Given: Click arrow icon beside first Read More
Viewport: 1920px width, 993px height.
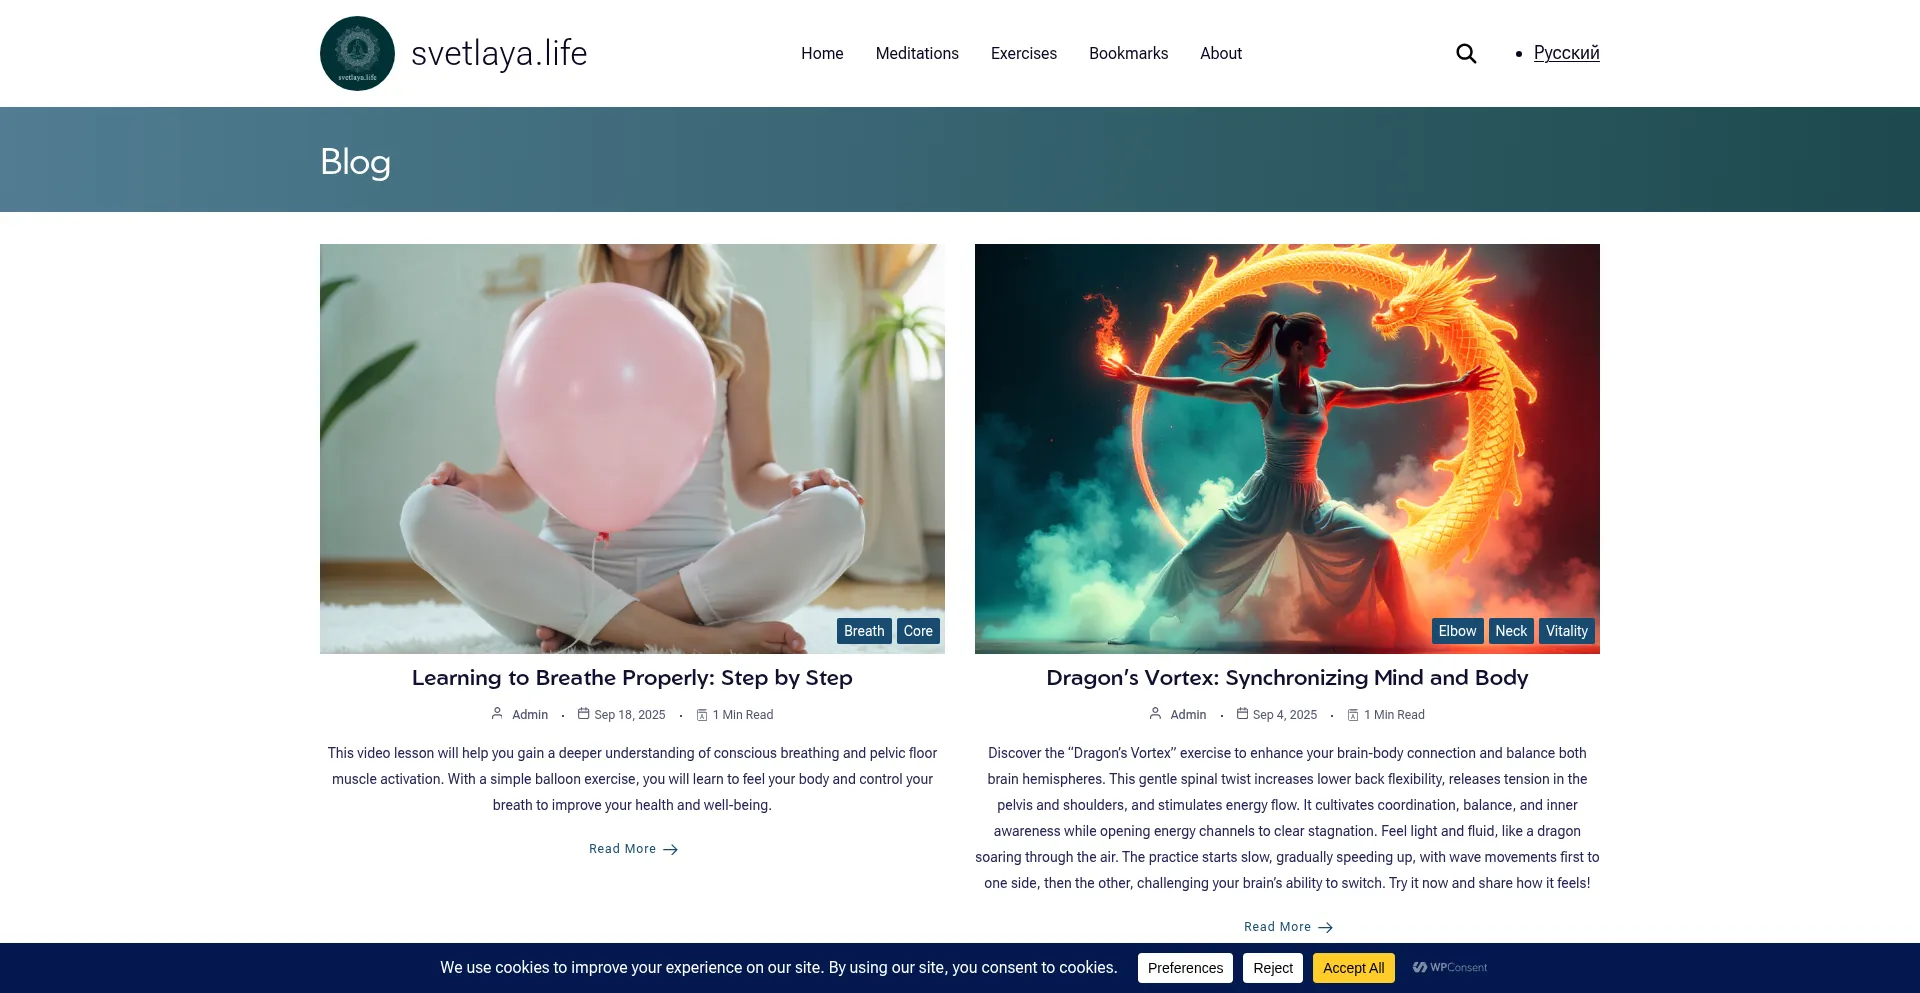Looking at the screenshot, I should pyautogui.click(x=671, y=849).
